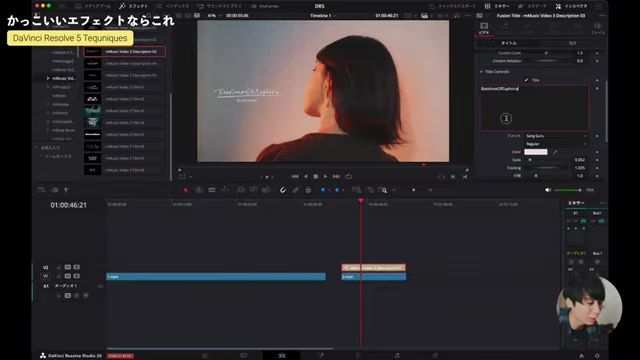Screen dimensions: 640x360
Task: Select the Toolbox (ツールボックス) tree item
Action: point(58,157)
